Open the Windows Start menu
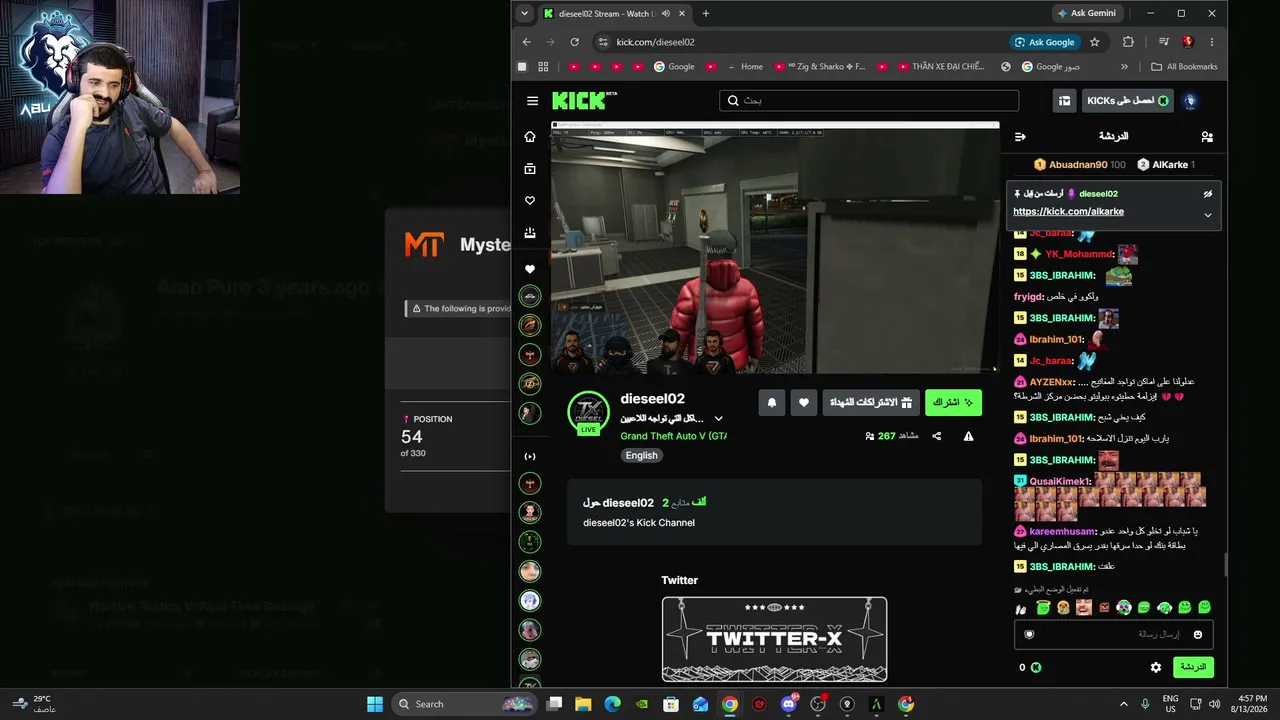The width and height of the screenshot is (1280, 720). 375,704
